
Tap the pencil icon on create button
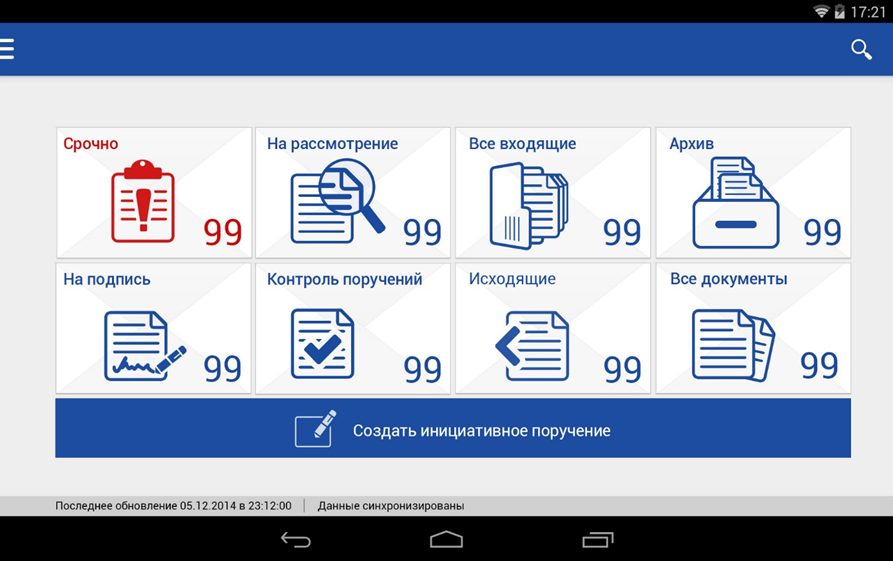tap(315, 428)
